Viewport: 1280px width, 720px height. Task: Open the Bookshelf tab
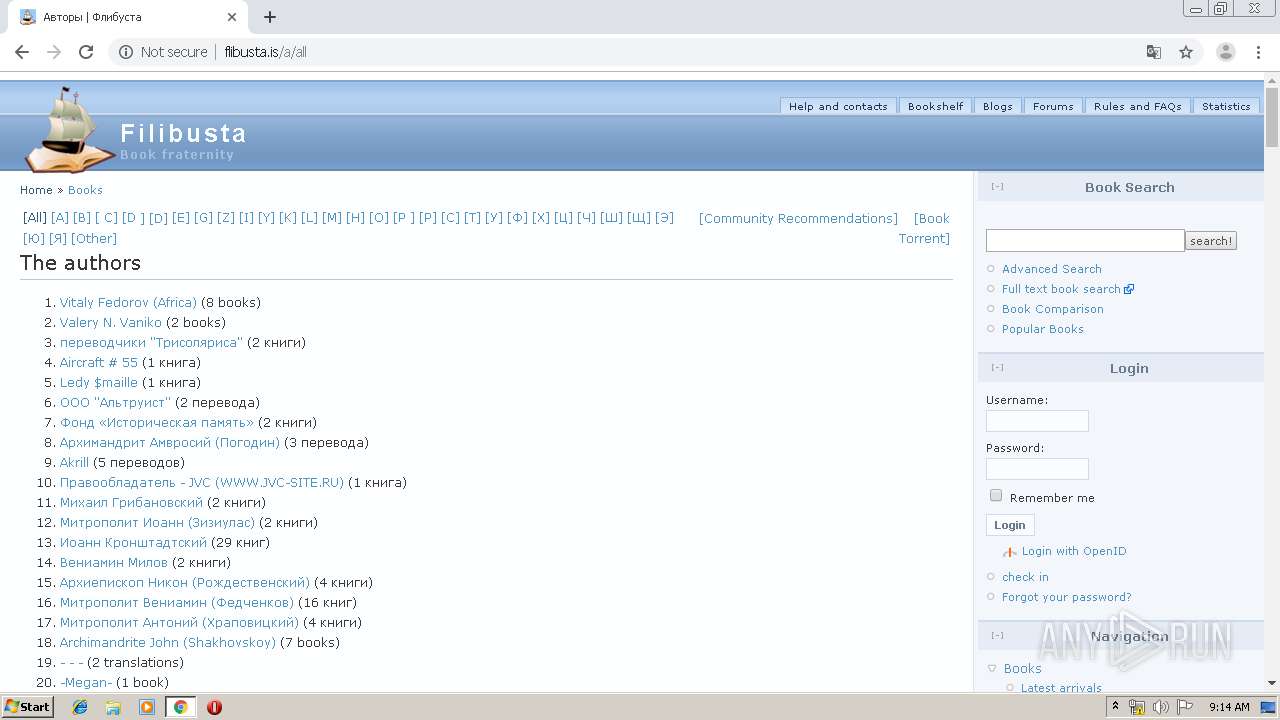tap(936, 106)
